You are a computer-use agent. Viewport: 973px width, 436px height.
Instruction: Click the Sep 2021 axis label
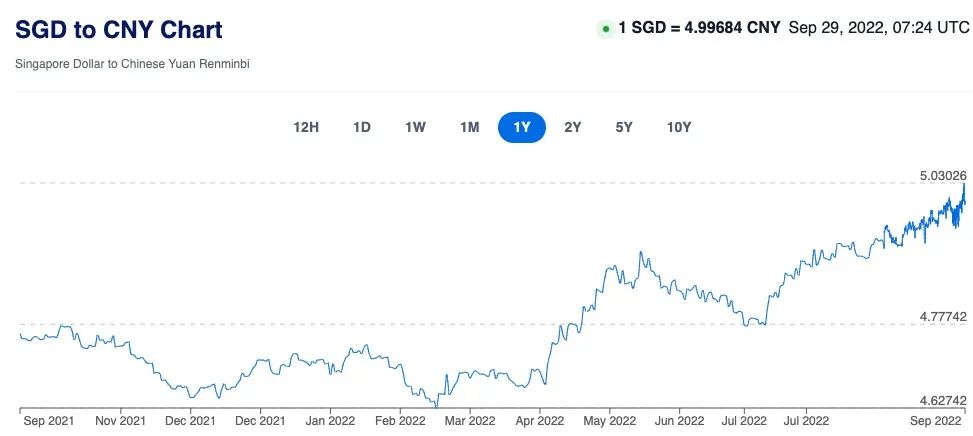(x=50, y=421)
